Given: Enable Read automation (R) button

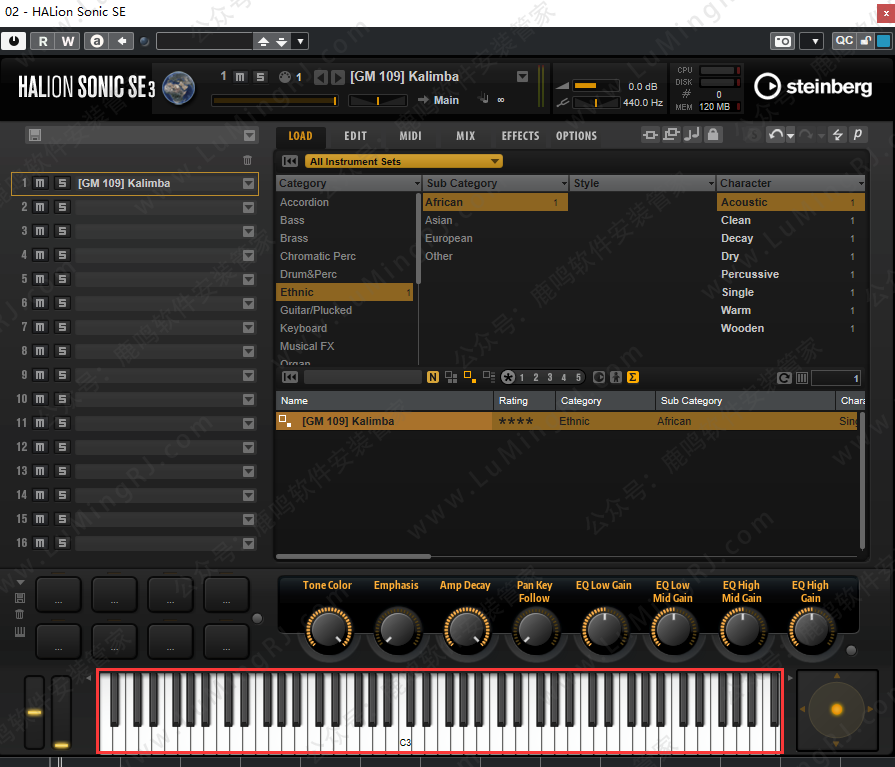Looking at the screenshot, I should coord(43,41).
